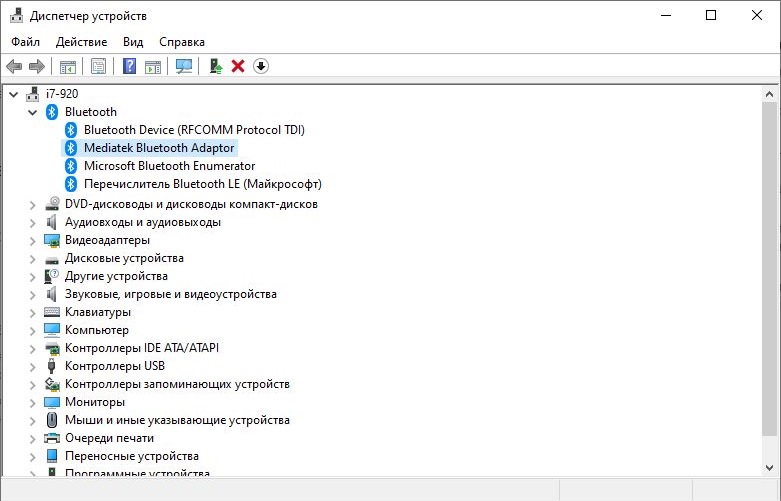Open the Вид menu
781x501 pixels.
pos(133,42)
